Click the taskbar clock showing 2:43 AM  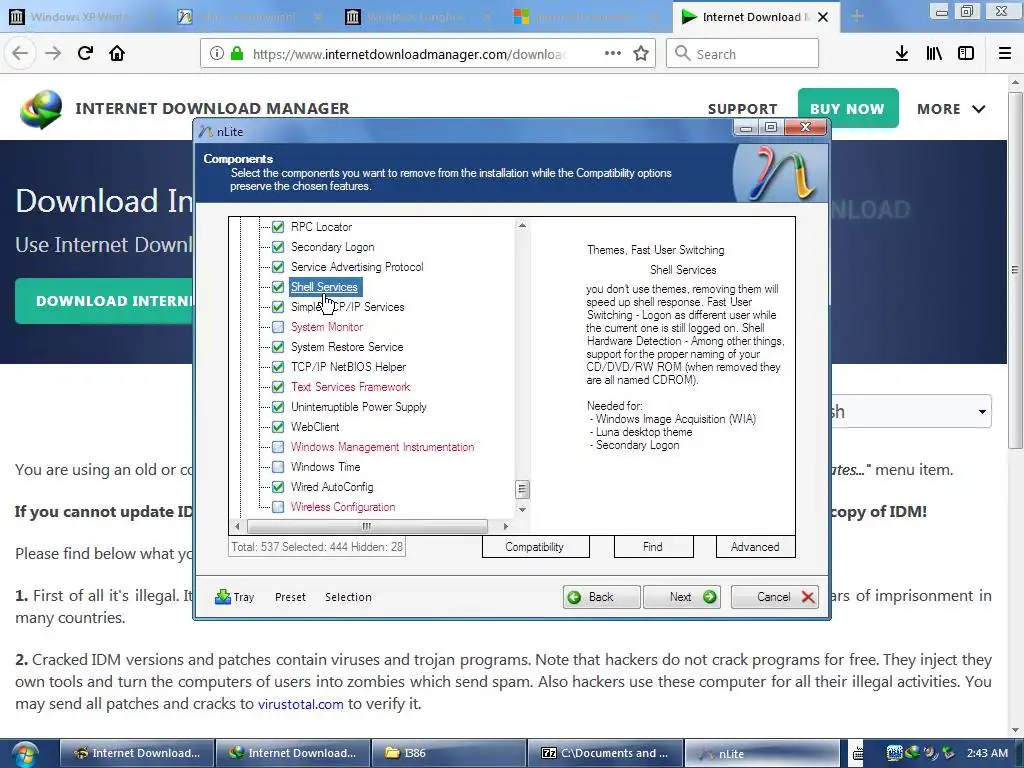[987, 753]
